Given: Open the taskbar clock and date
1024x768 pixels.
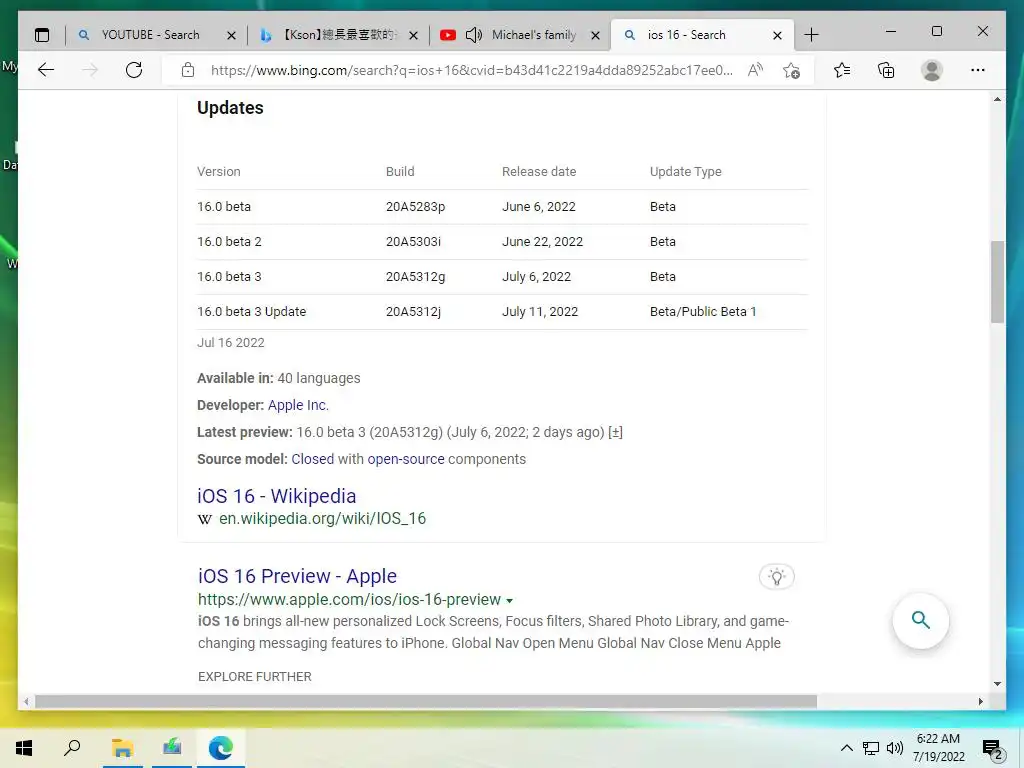Looking at the screenshot, I should click(x=938, y=748).
